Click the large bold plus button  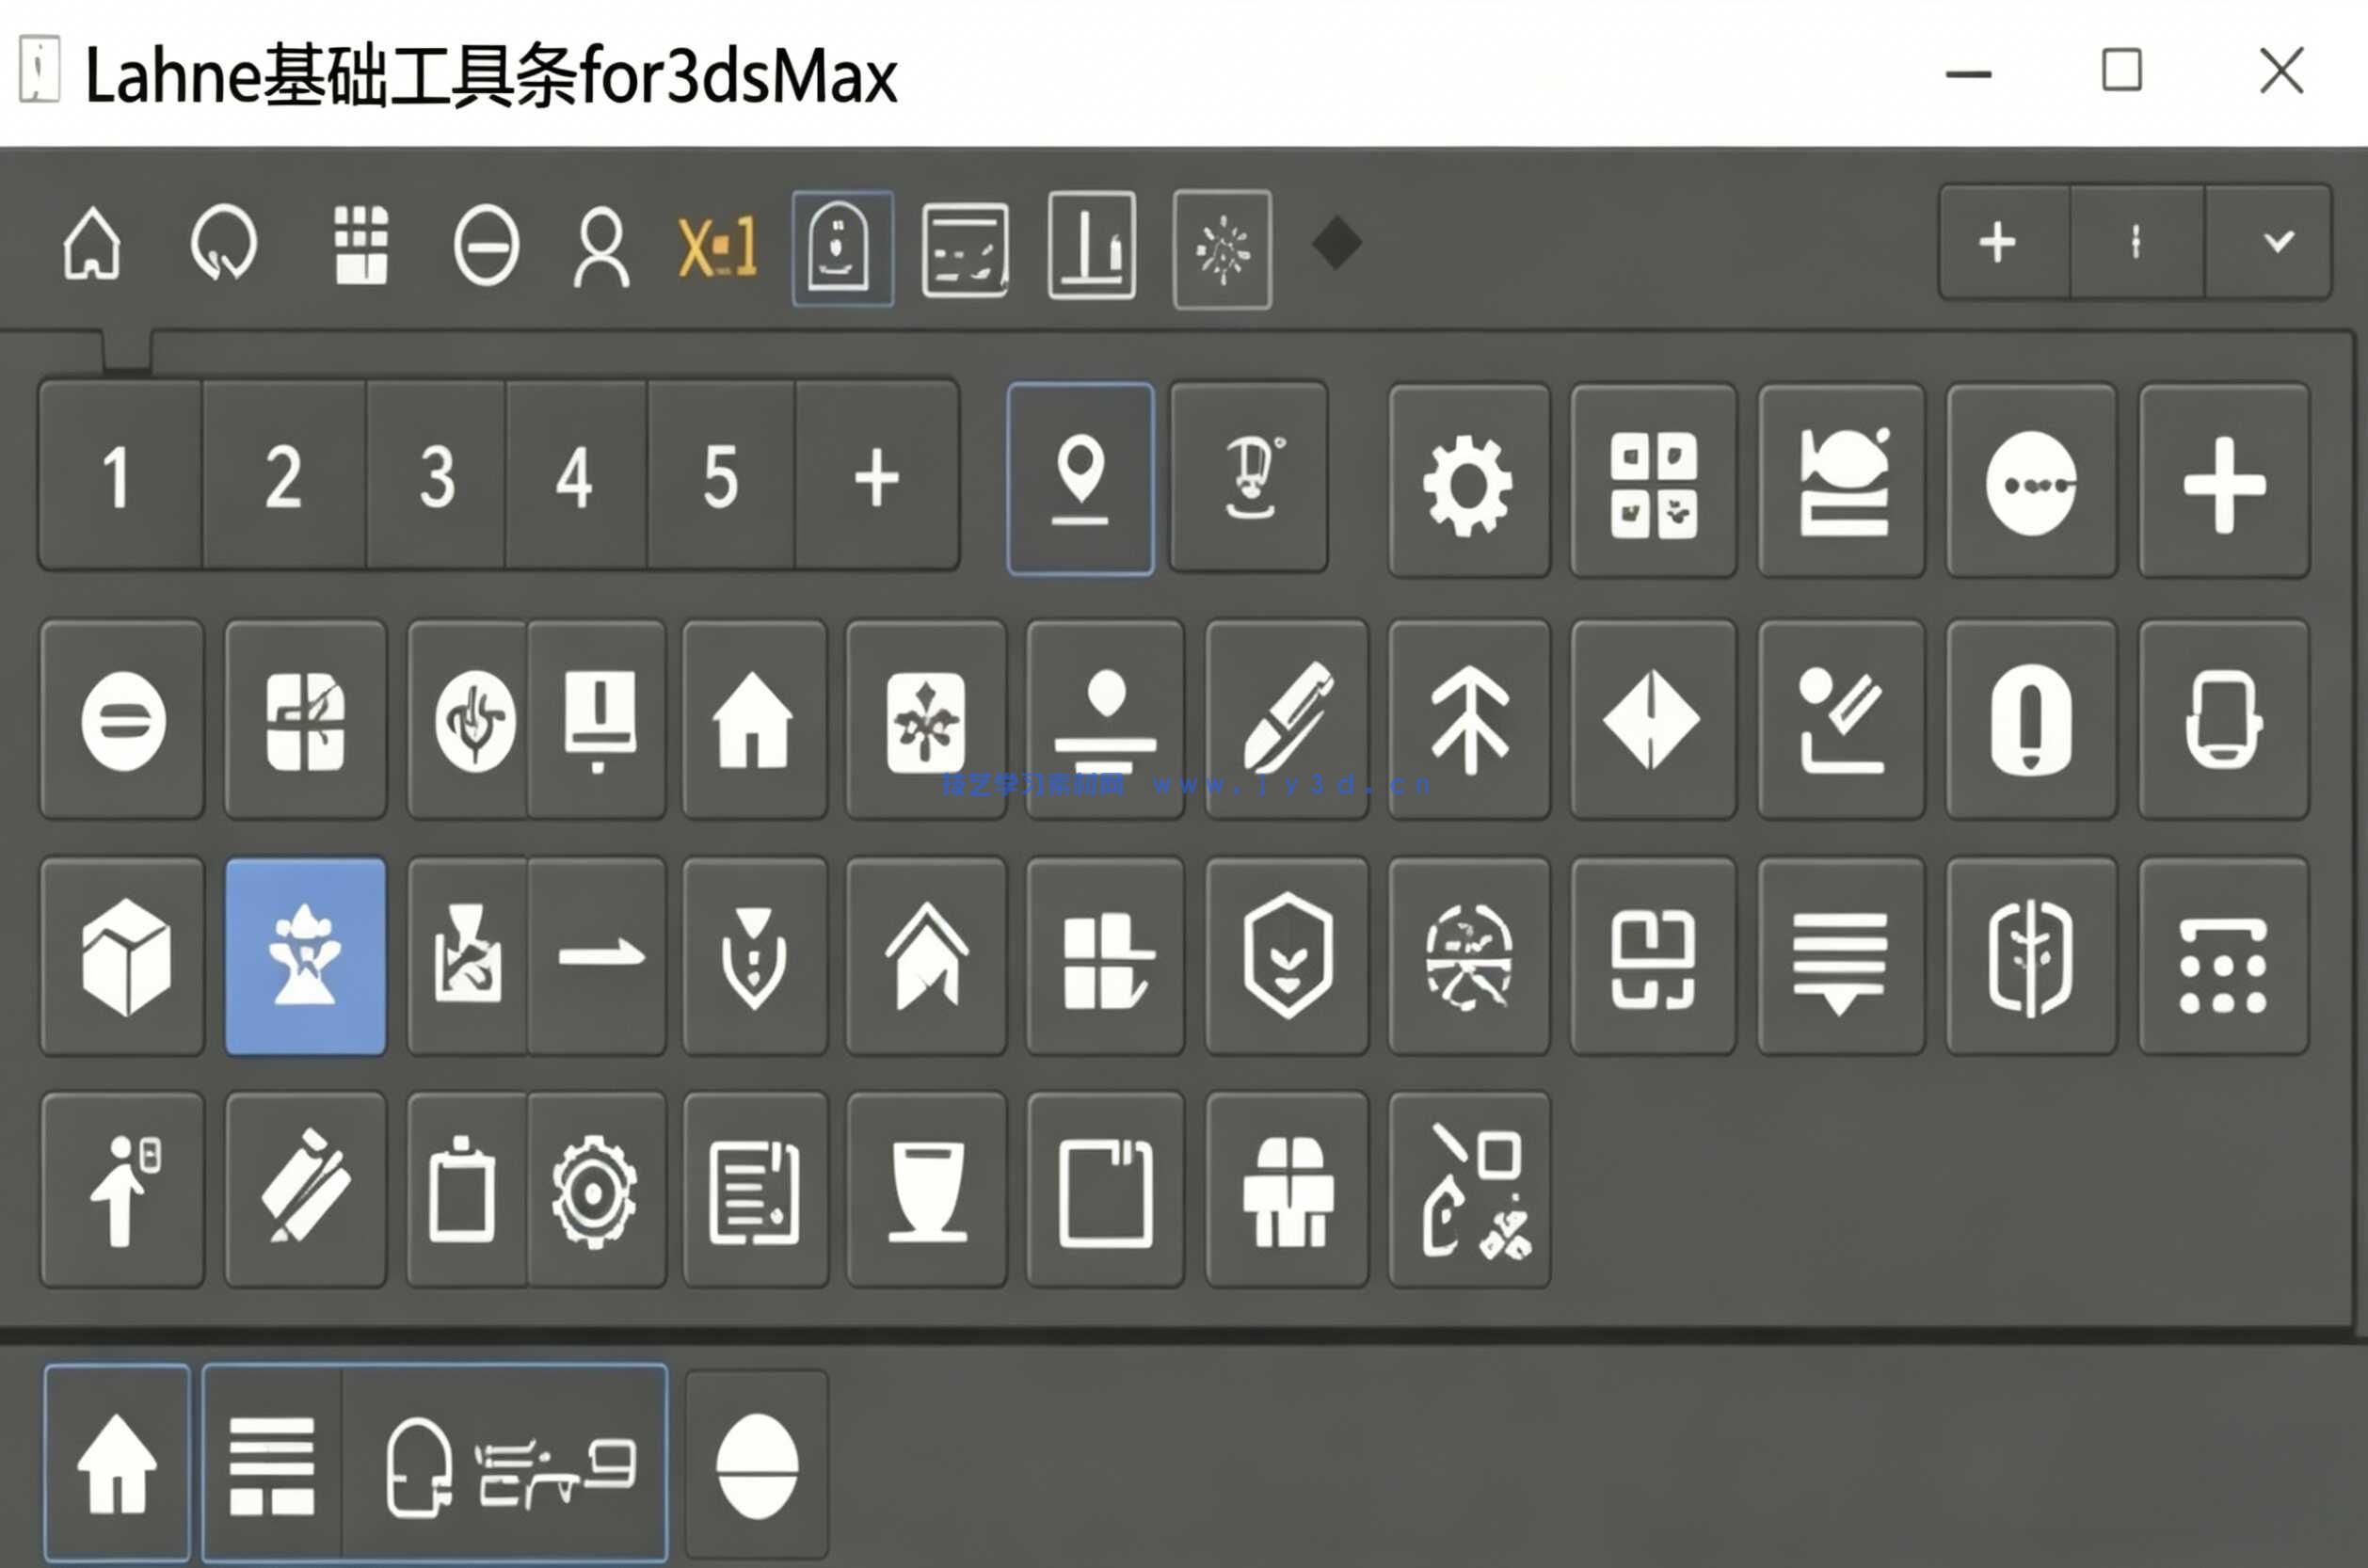coord(2224,481)
